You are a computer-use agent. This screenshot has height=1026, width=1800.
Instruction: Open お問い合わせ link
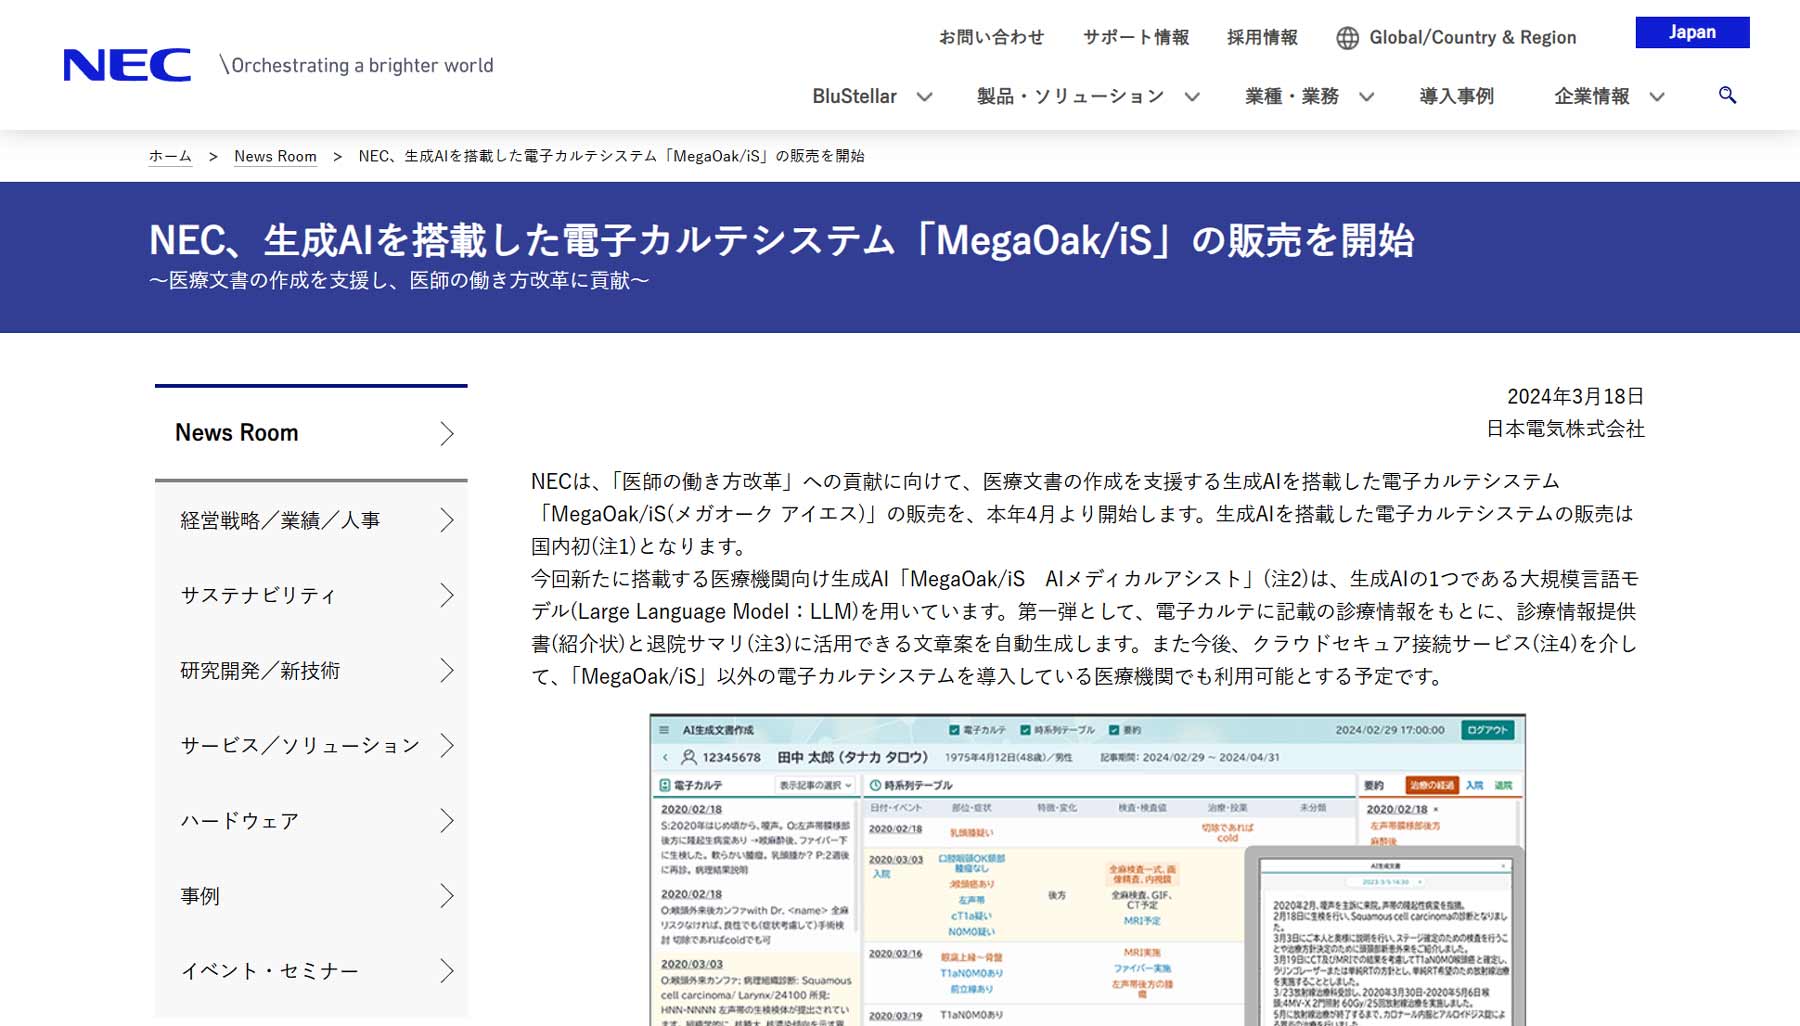coord(991,38)
